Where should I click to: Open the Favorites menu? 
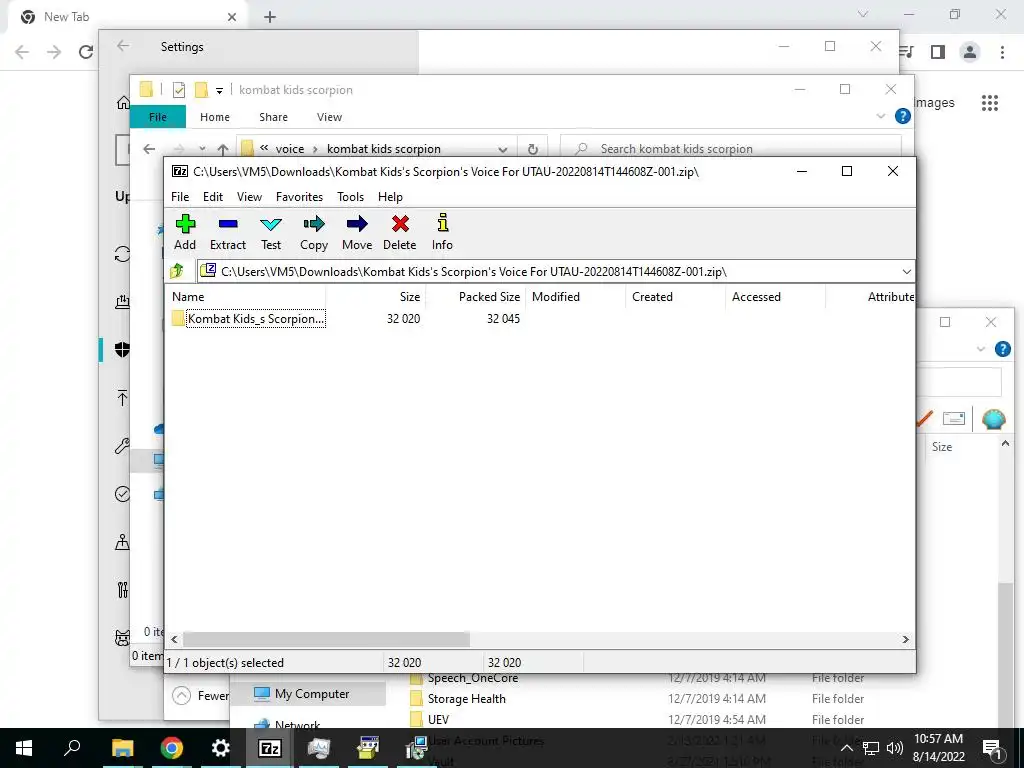(x=299, y=197)
